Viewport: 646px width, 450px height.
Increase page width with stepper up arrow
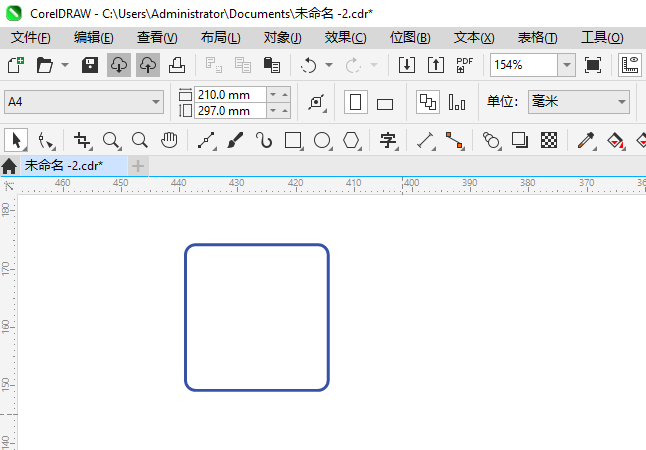pyautogui.click(x=285, y=95)
